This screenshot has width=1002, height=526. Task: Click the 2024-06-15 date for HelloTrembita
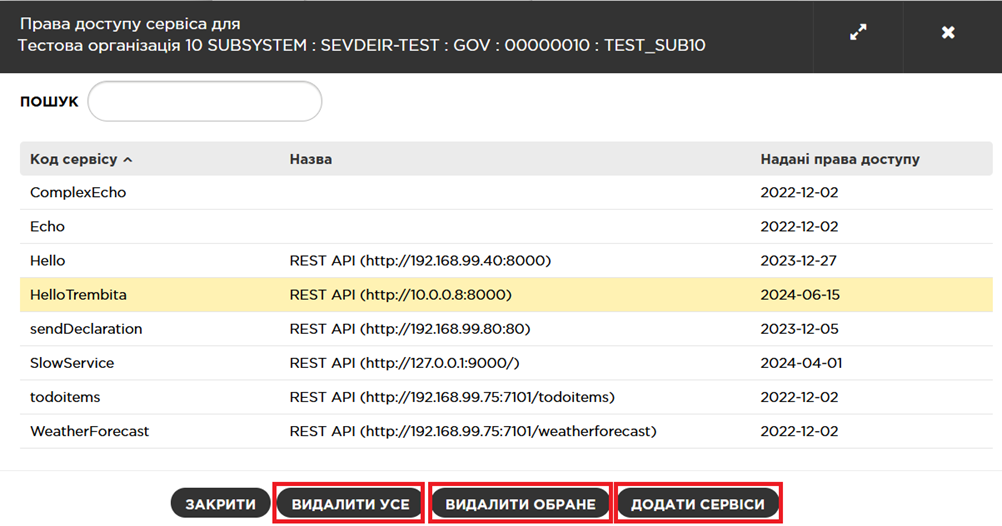point(801,295)
